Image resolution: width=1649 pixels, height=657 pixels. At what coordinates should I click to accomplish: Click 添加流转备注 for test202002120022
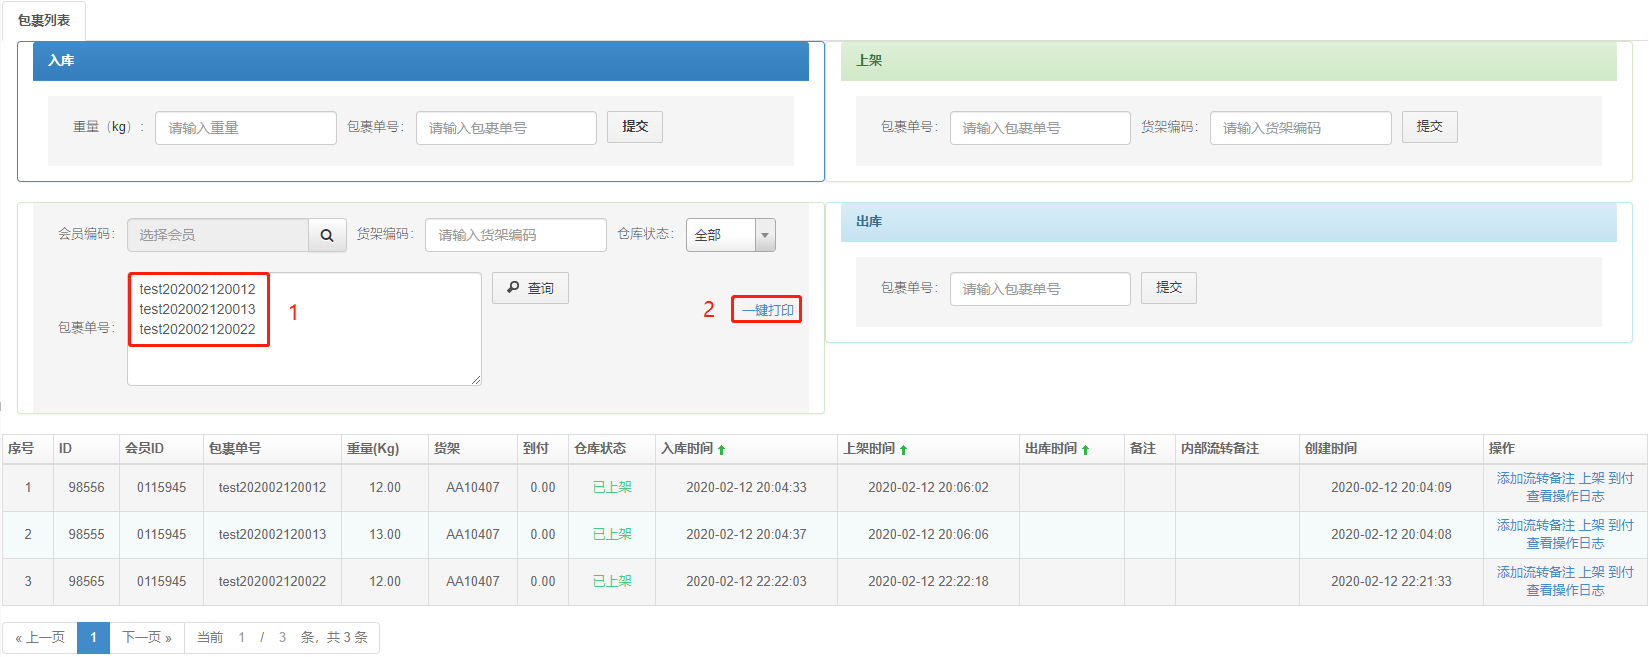coord(1535,573)
